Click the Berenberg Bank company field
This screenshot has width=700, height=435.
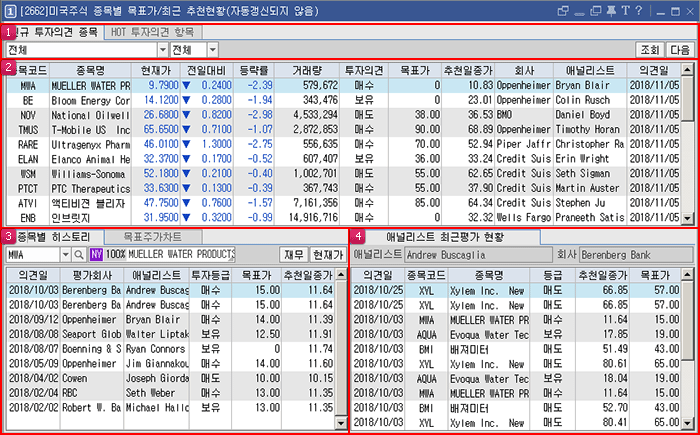point(637,255)
